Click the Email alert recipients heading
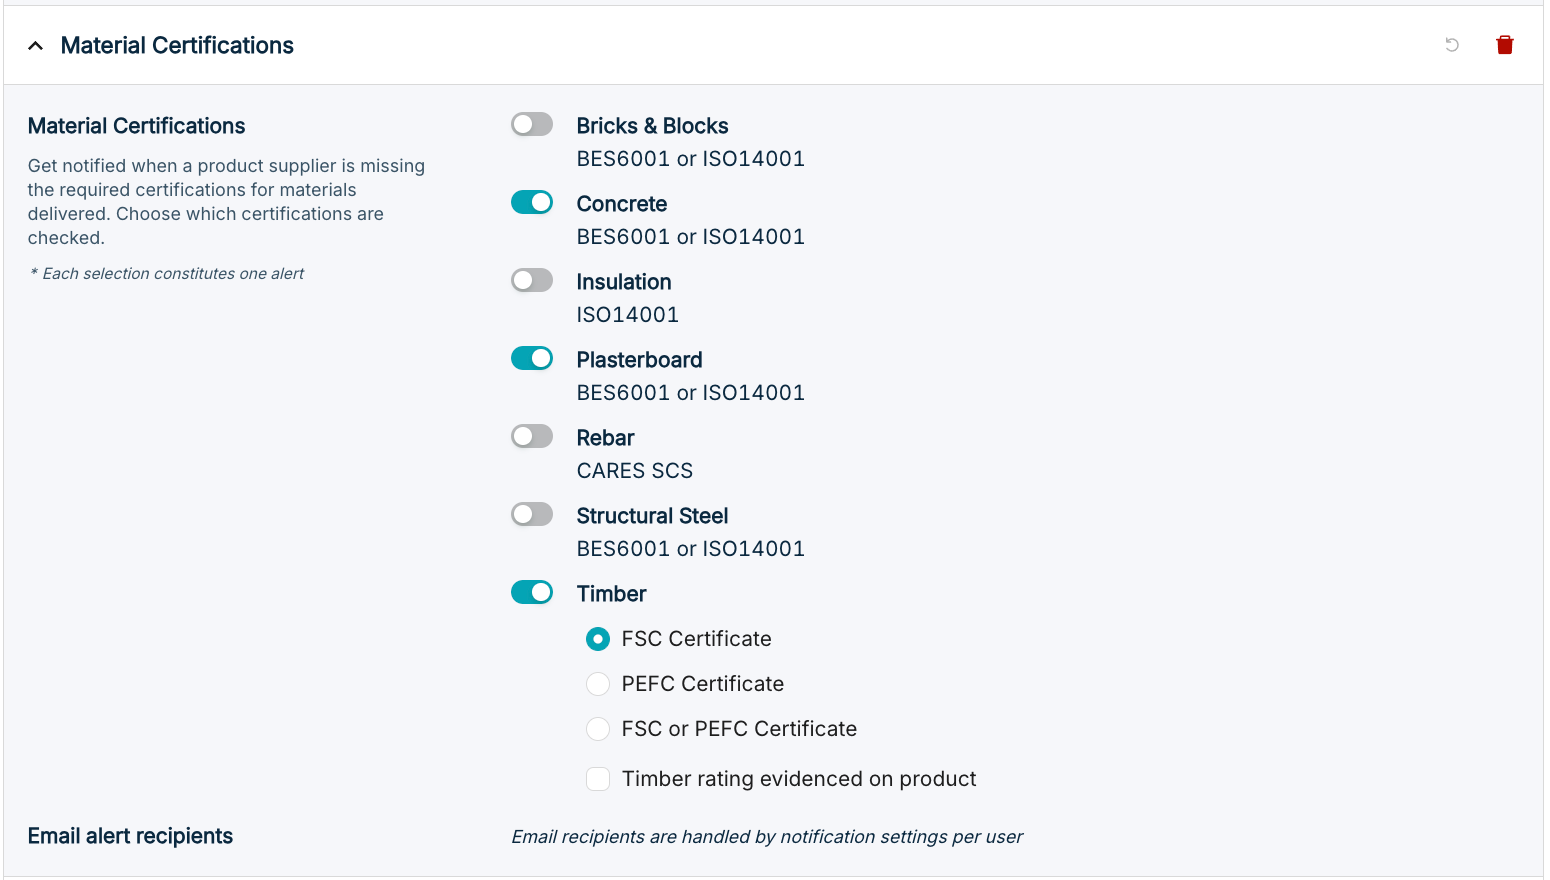 [130, 836]
